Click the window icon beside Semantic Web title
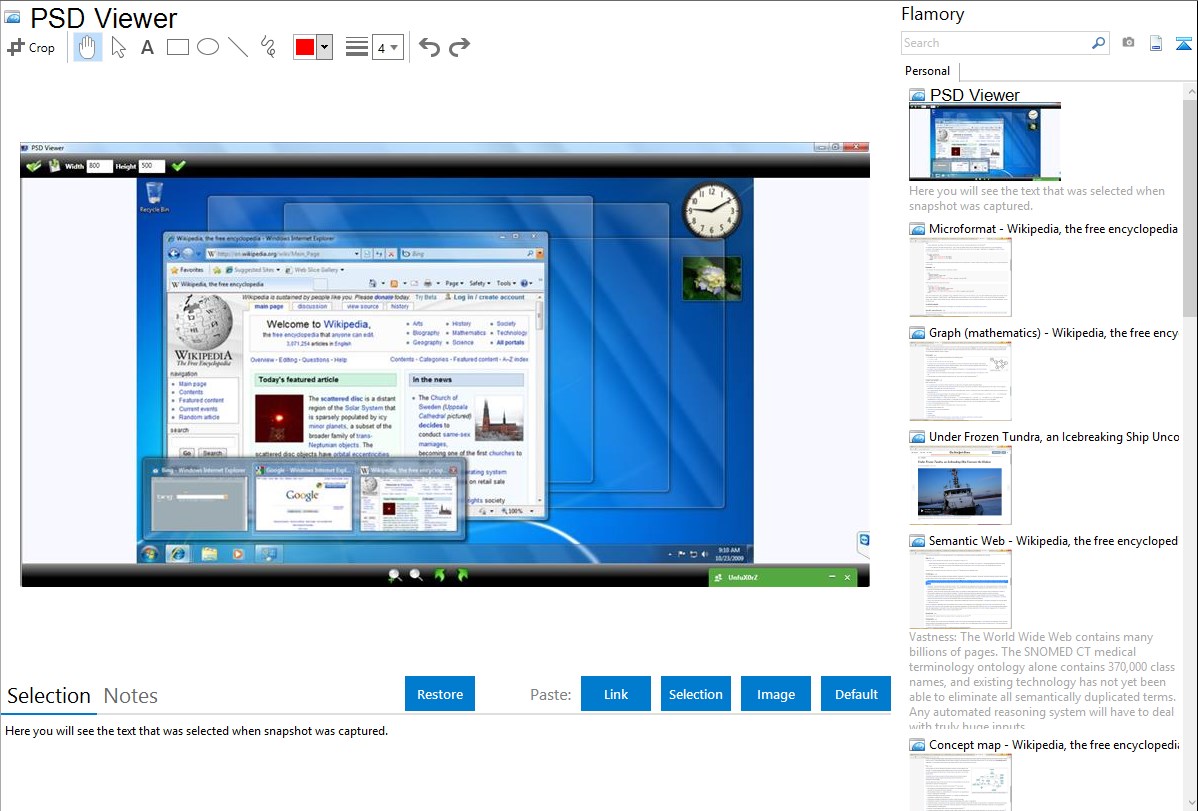Image resolution: width=1198 pixels, height=811 pixels. tap(917, 540)
